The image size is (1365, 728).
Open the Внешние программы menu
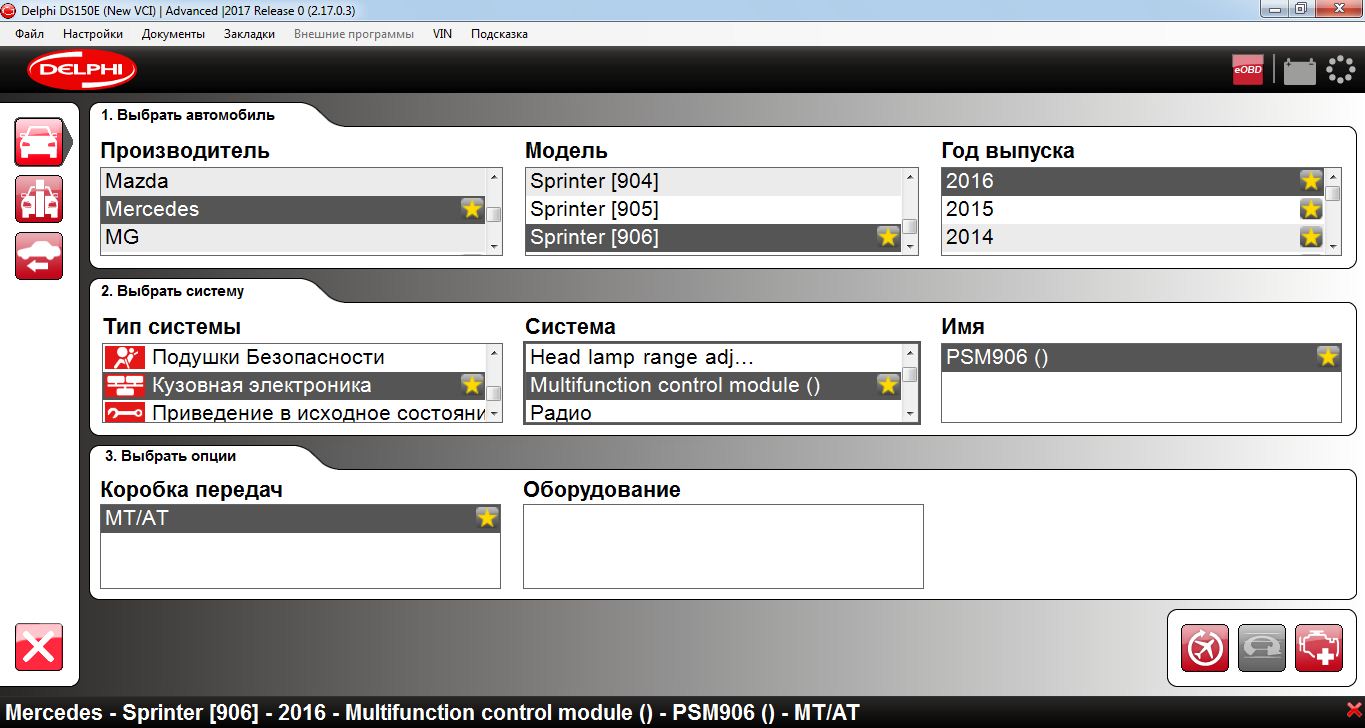click(x=354, y=34)
